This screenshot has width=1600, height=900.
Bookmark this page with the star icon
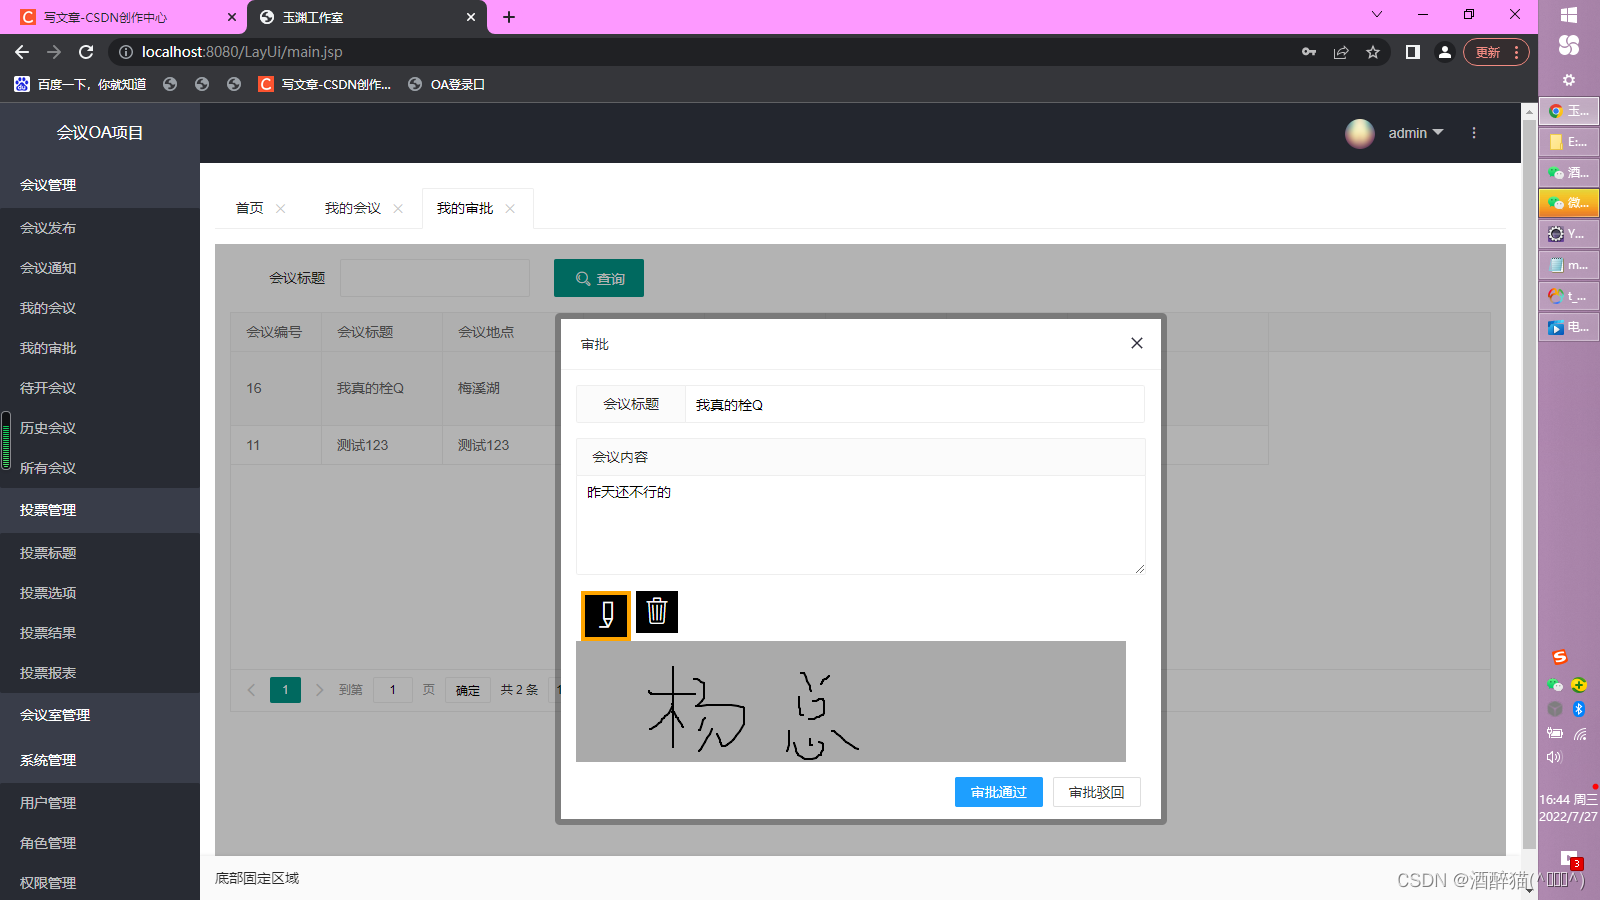(x=1373, y=52)
